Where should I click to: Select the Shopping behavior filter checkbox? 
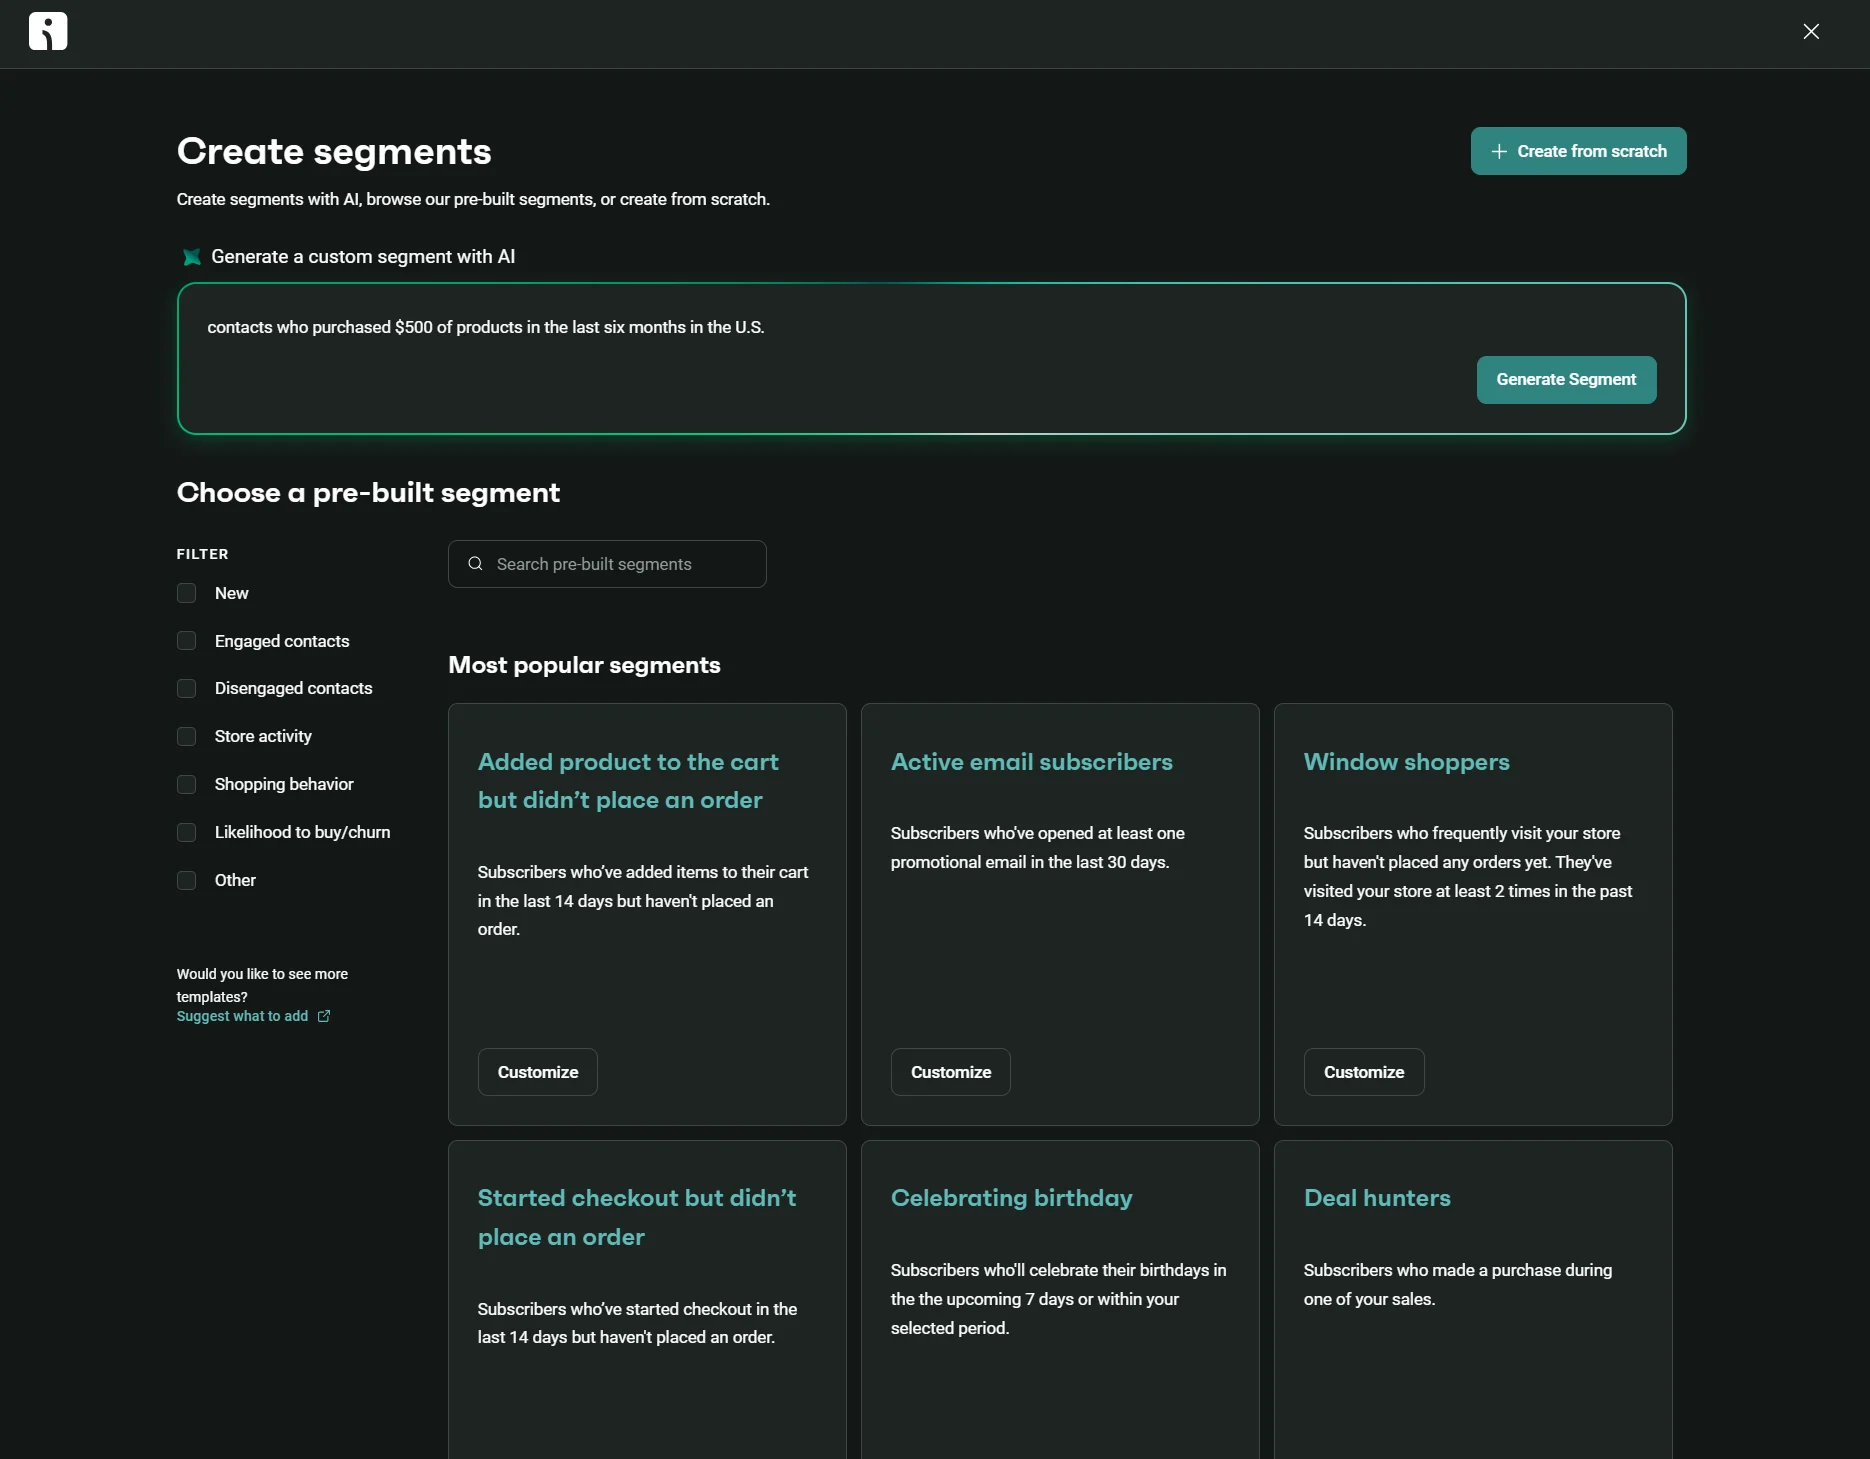pos(186,784)
